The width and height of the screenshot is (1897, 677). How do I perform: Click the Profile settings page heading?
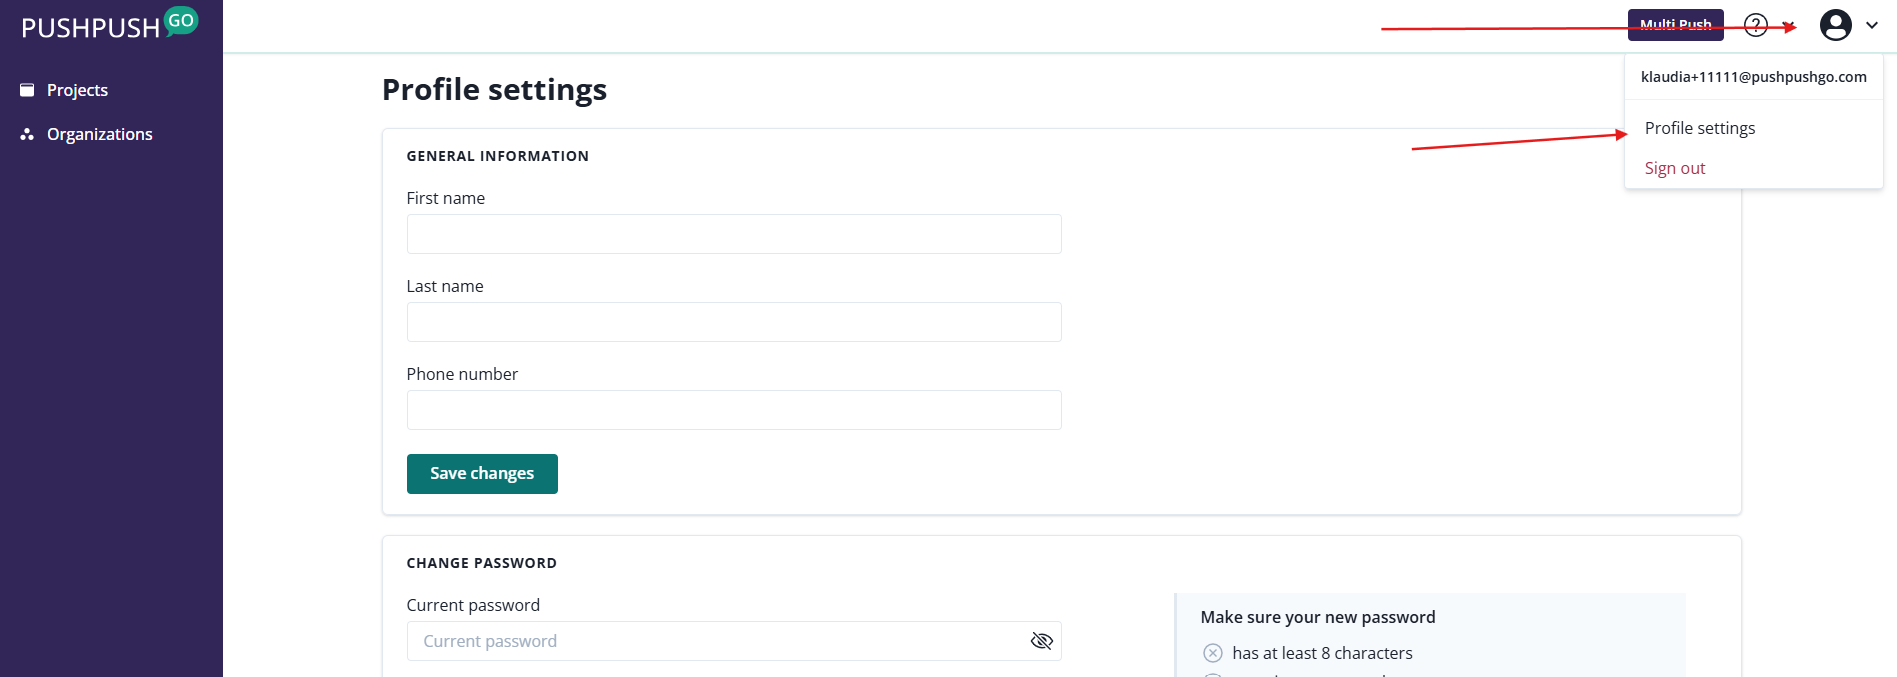tap(494, 90)
